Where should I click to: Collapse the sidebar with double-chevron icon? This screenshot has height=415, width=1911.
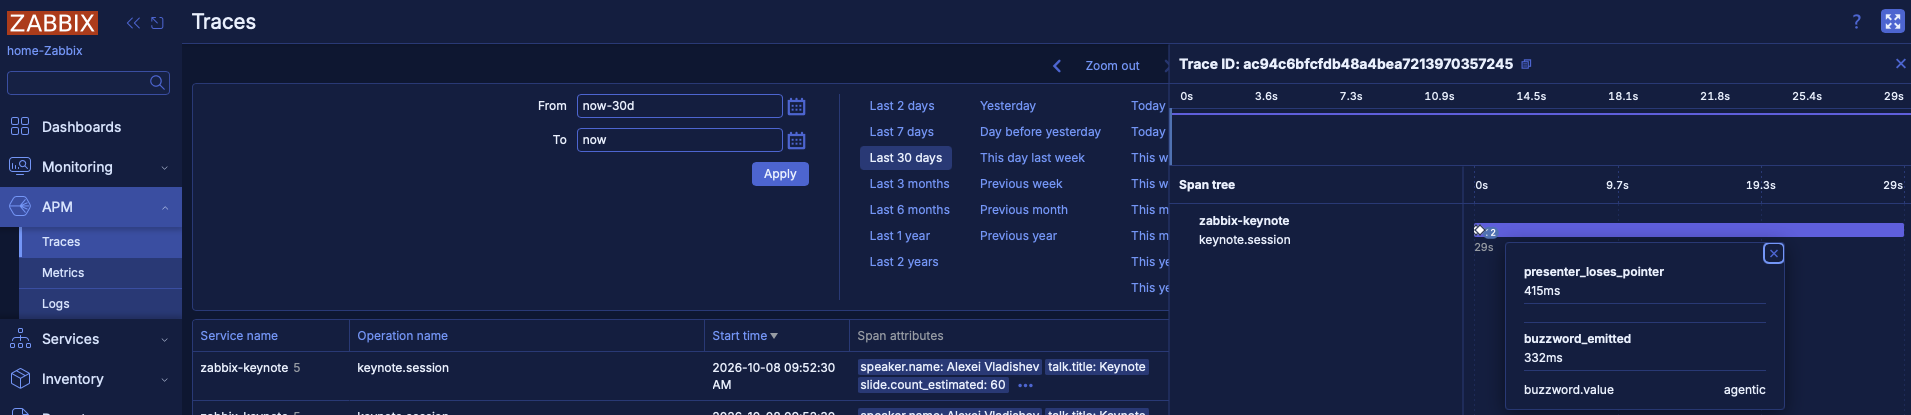[x=133, y=23]
